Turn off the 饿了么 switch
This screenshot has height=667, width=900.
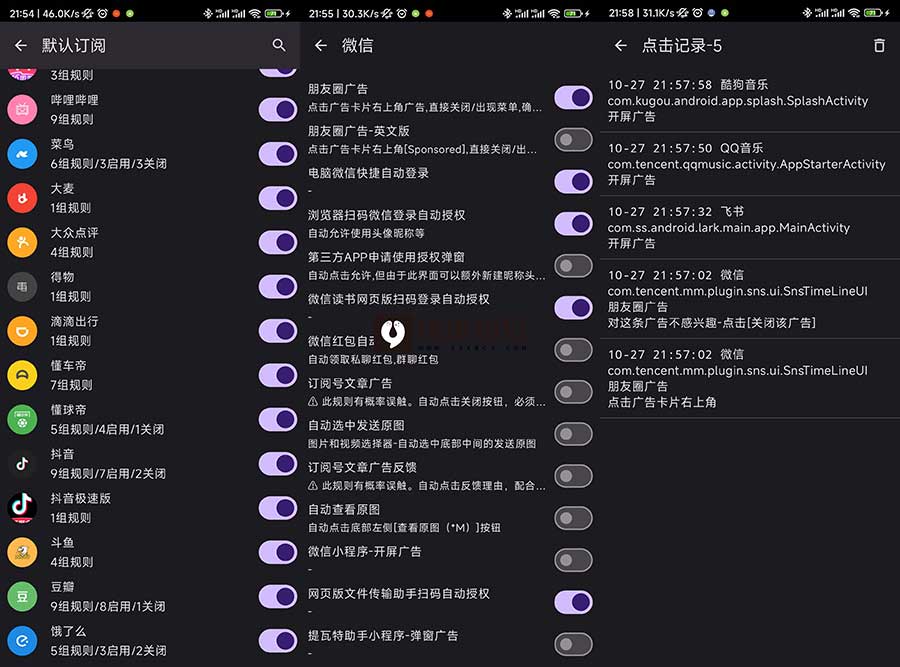point(278,641)
